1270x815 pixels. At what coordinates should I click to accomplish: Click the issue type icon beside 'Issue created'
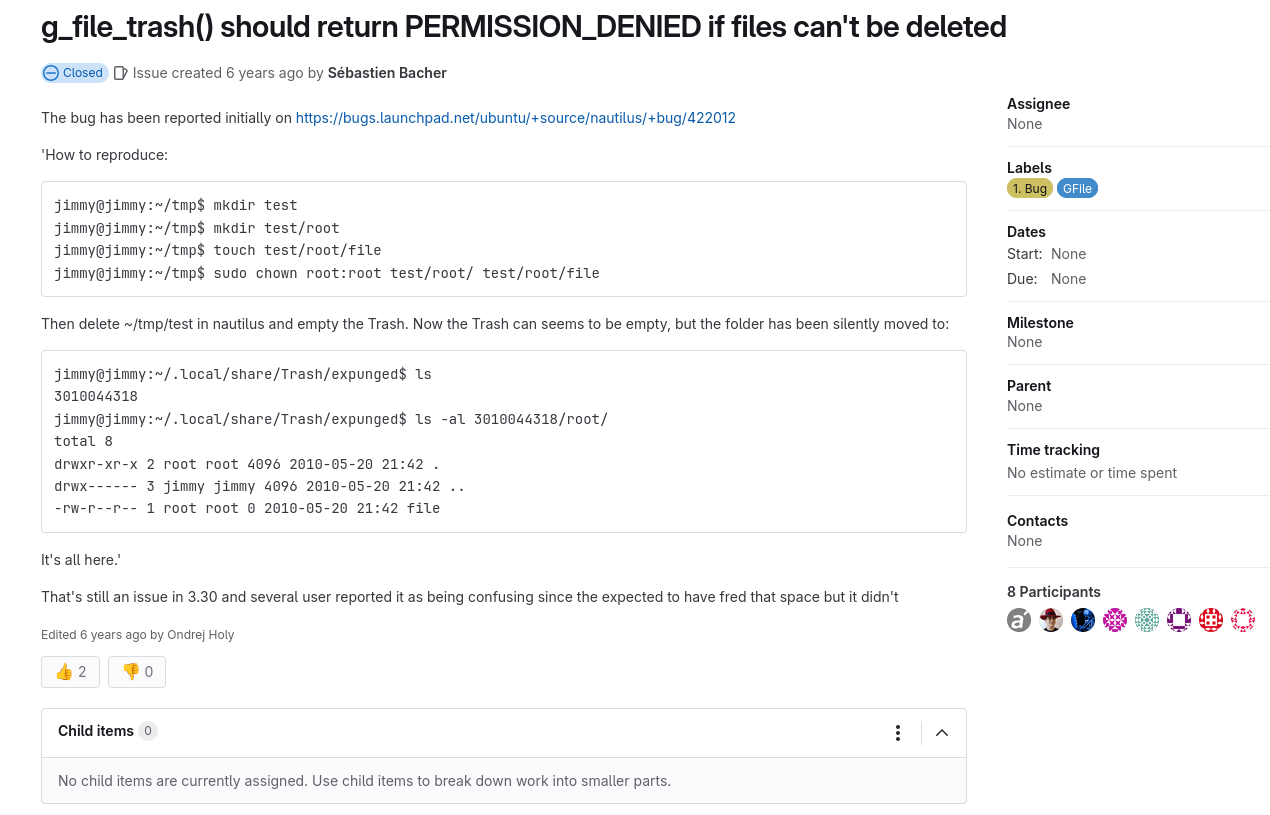tap(121, 73)
